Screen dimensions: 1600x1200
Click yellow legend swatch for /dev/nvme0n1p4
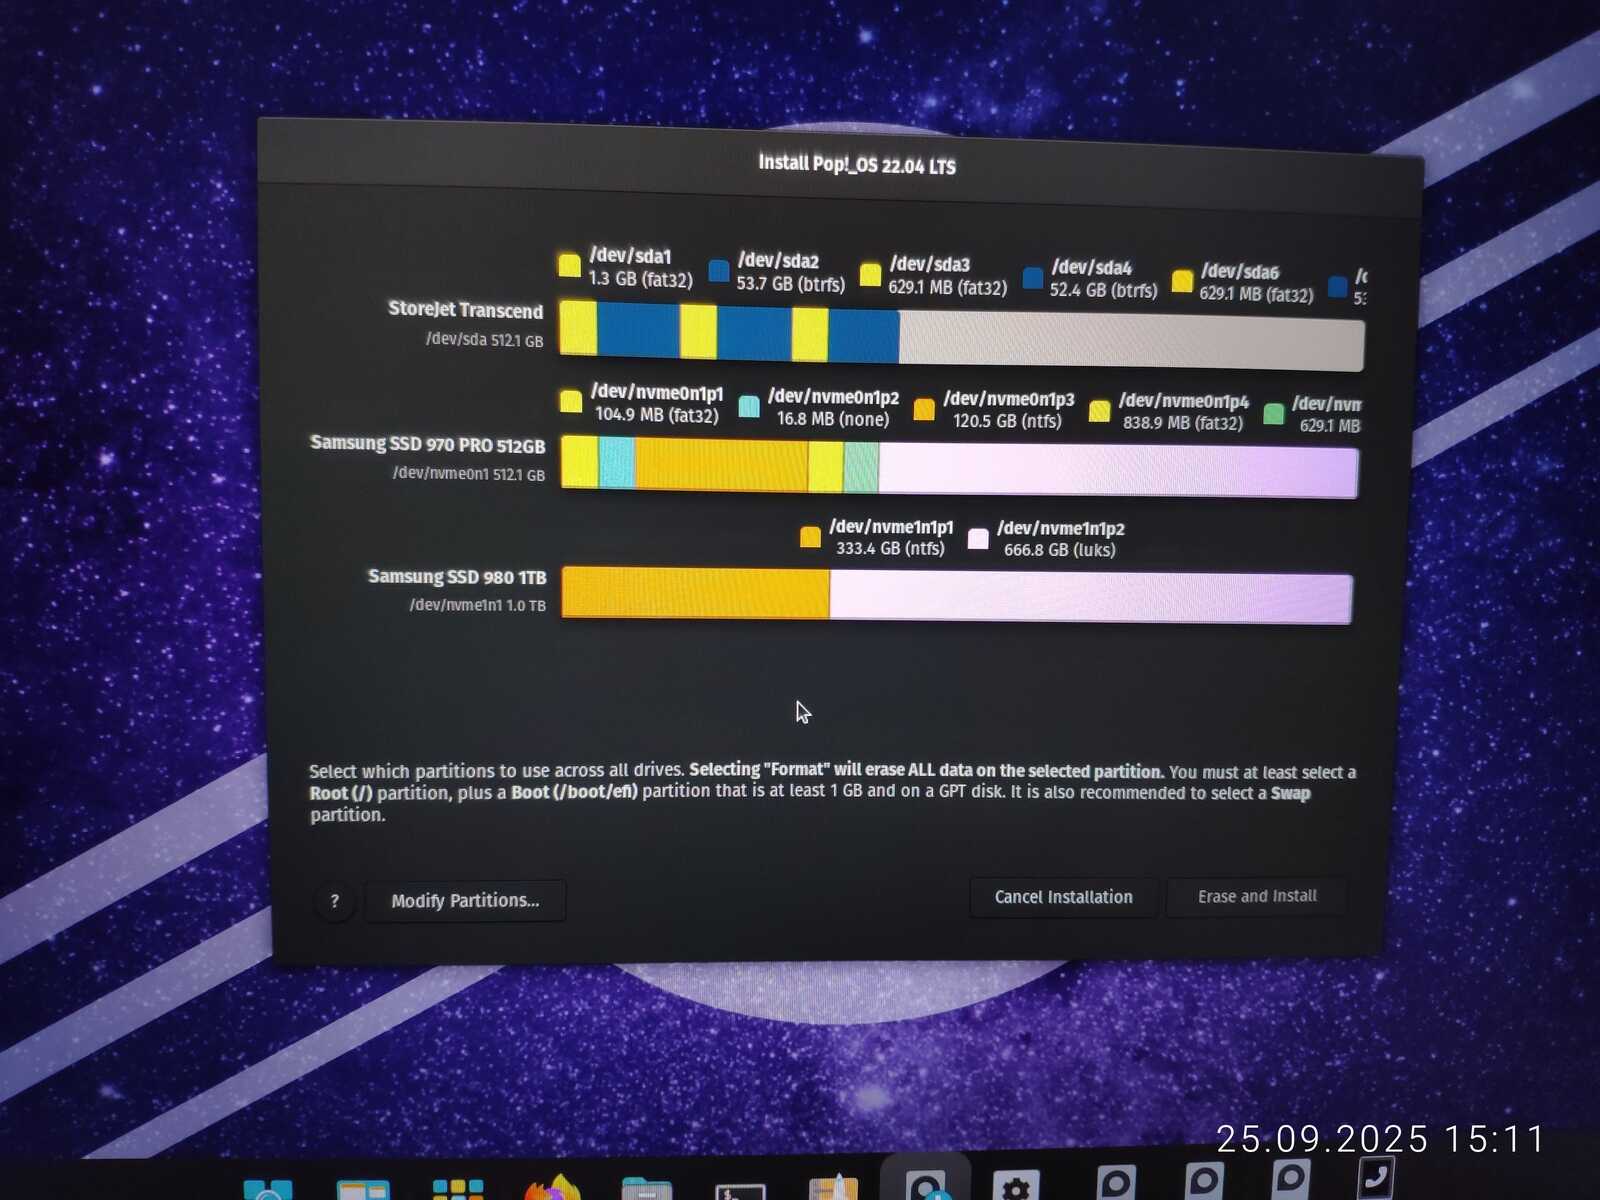(1100, 411)
